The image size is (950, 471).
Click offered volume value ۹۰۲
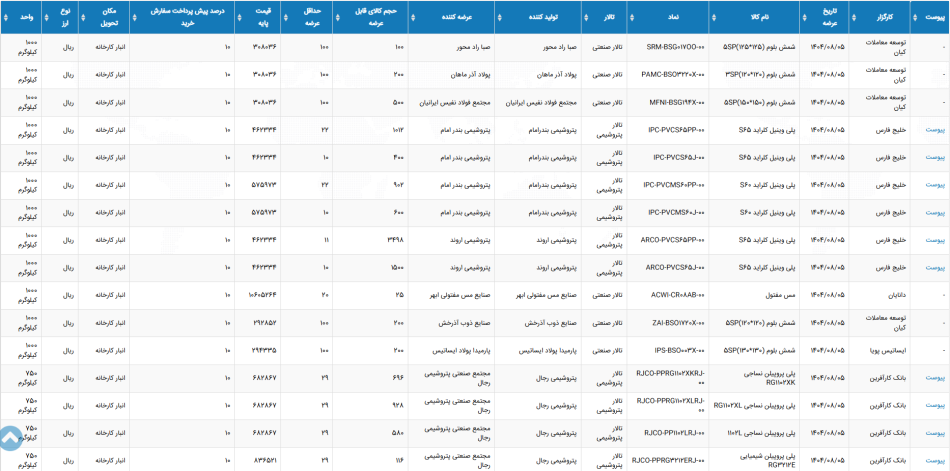[399, 185]
